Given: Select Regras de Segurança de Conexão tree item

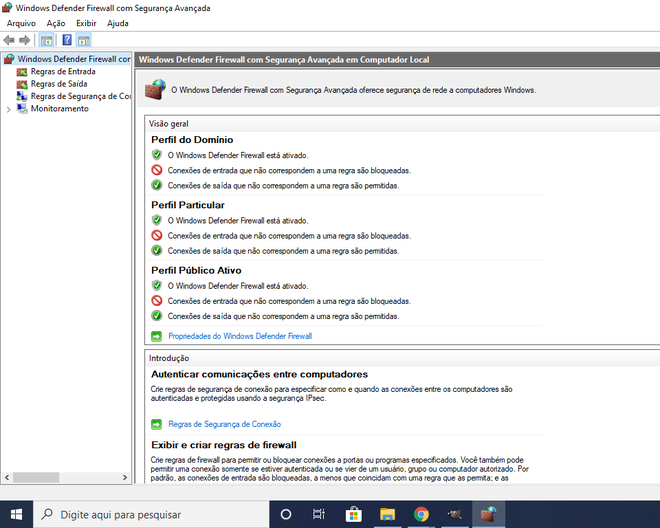Looking at the screenshot, I should coord(80,96).
